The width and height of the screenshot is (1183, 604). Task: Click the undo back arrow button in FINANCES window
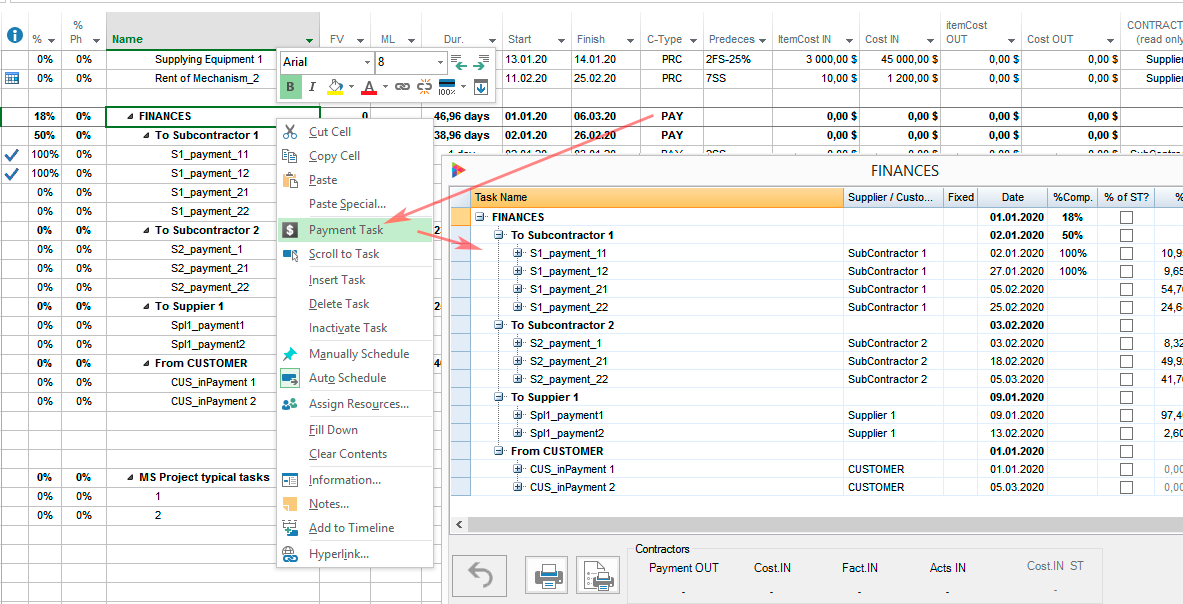tap(482, 577)
